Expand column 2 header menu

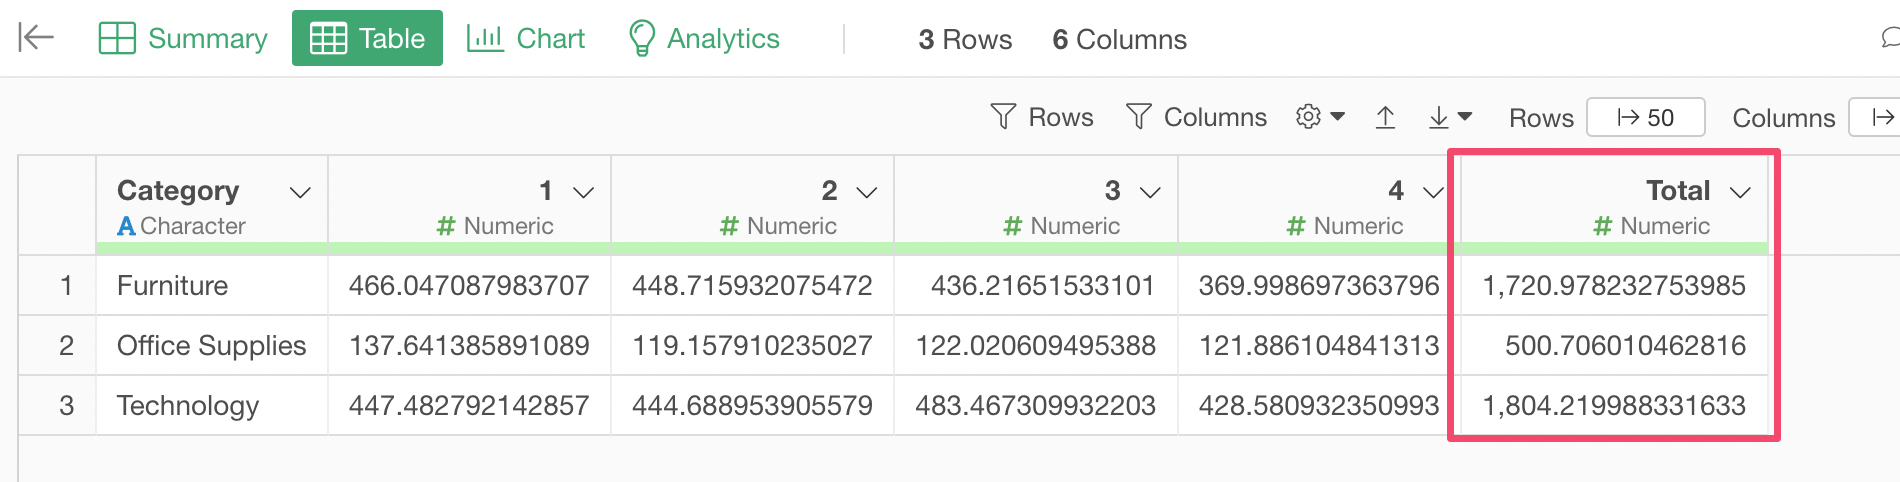[x=867, y=192]
